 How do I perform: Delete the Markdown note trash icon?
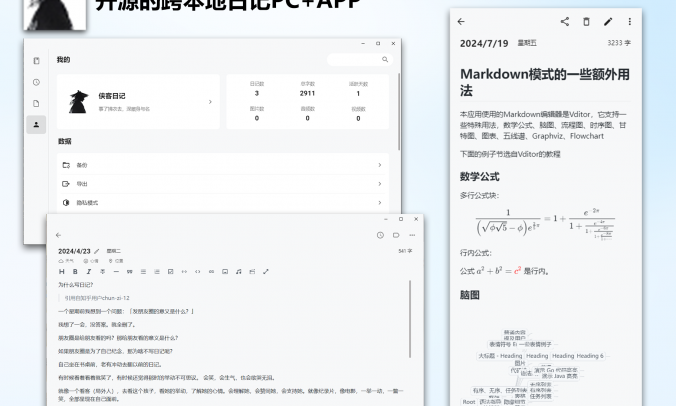click(586, 22)
